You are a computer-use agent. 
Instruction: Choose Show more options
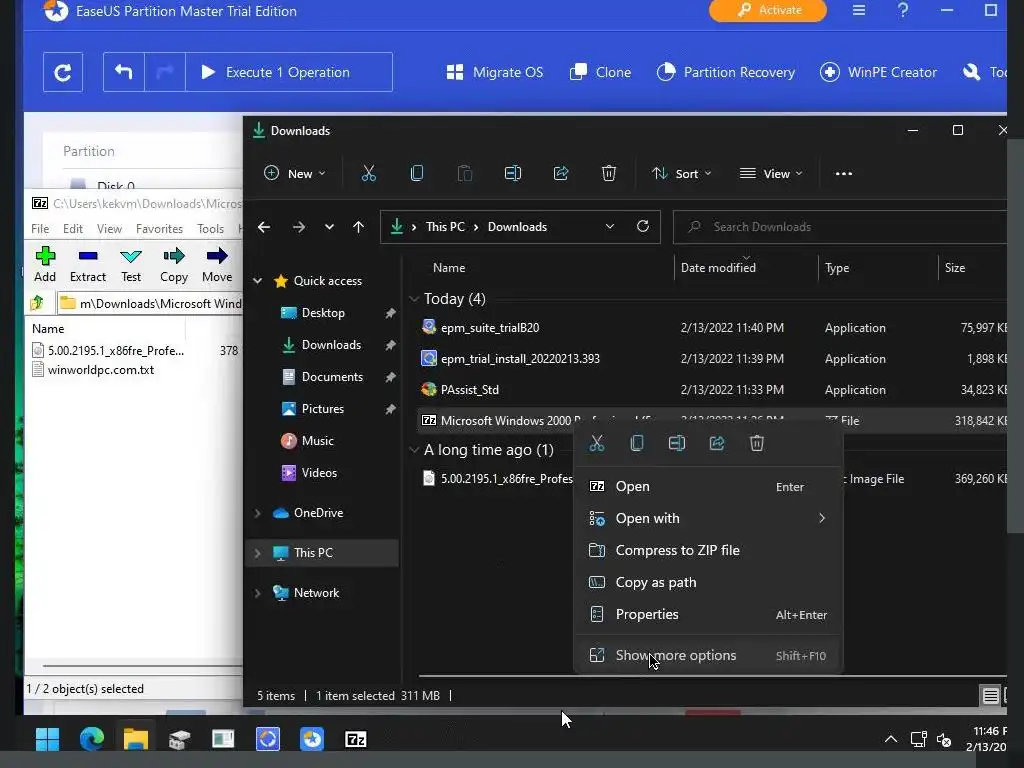point(708,656)
